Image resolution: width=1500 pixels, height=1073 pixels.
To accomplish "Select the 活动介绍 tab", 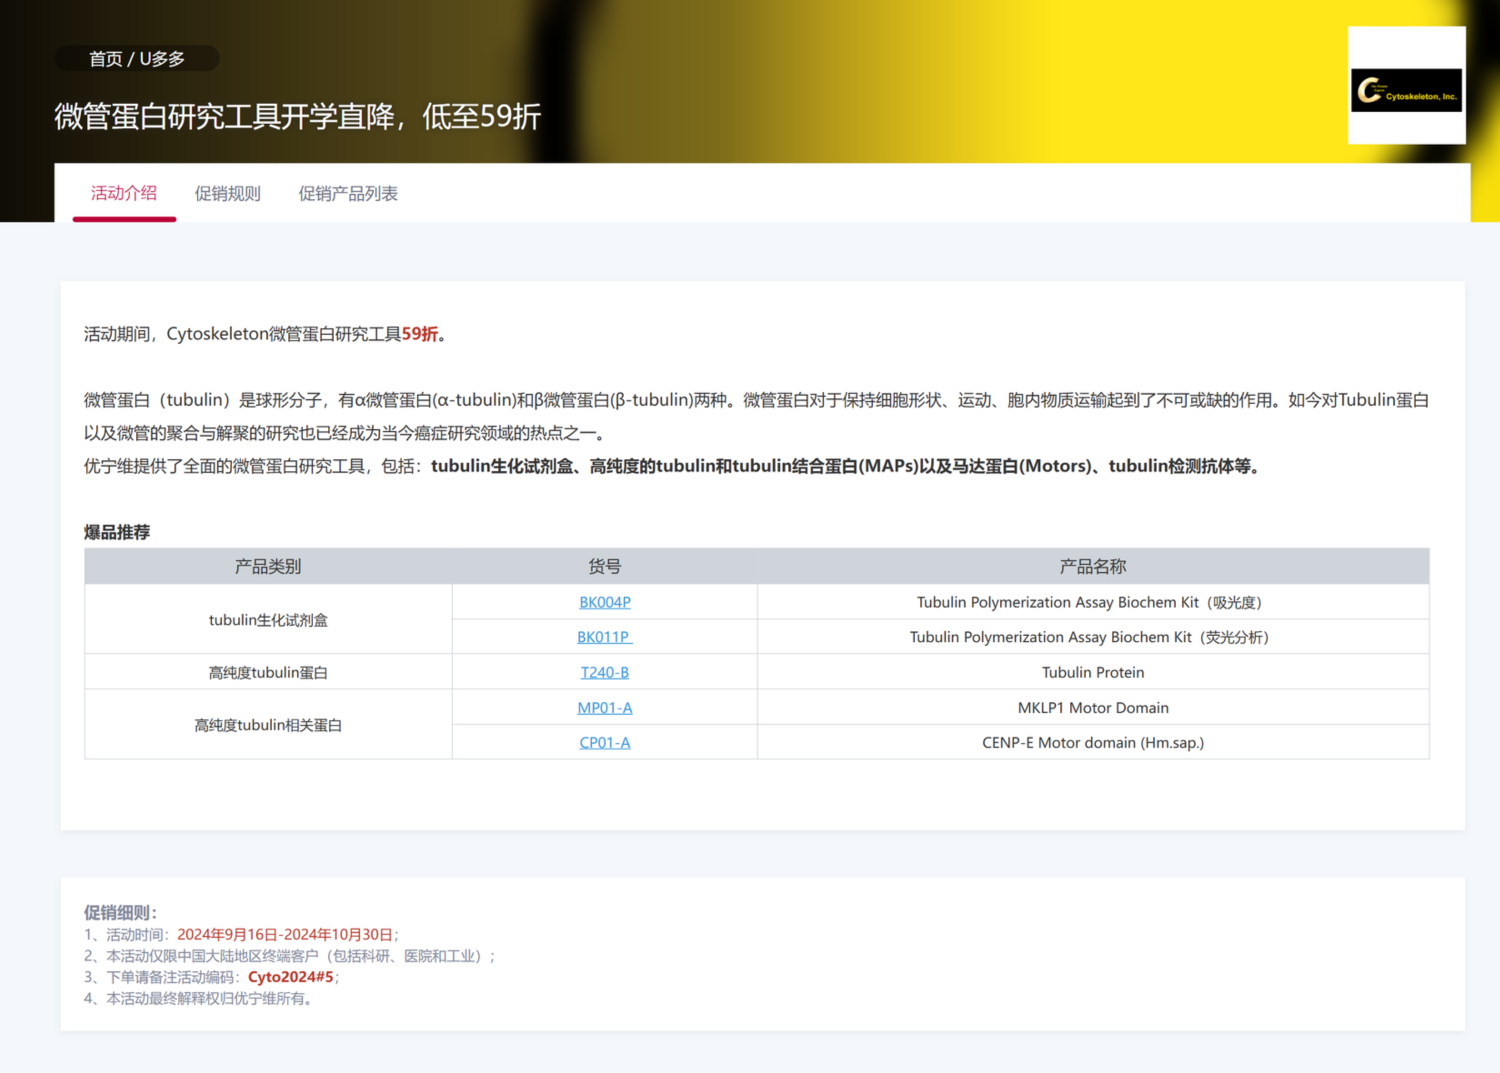I will tap(123, 193).
